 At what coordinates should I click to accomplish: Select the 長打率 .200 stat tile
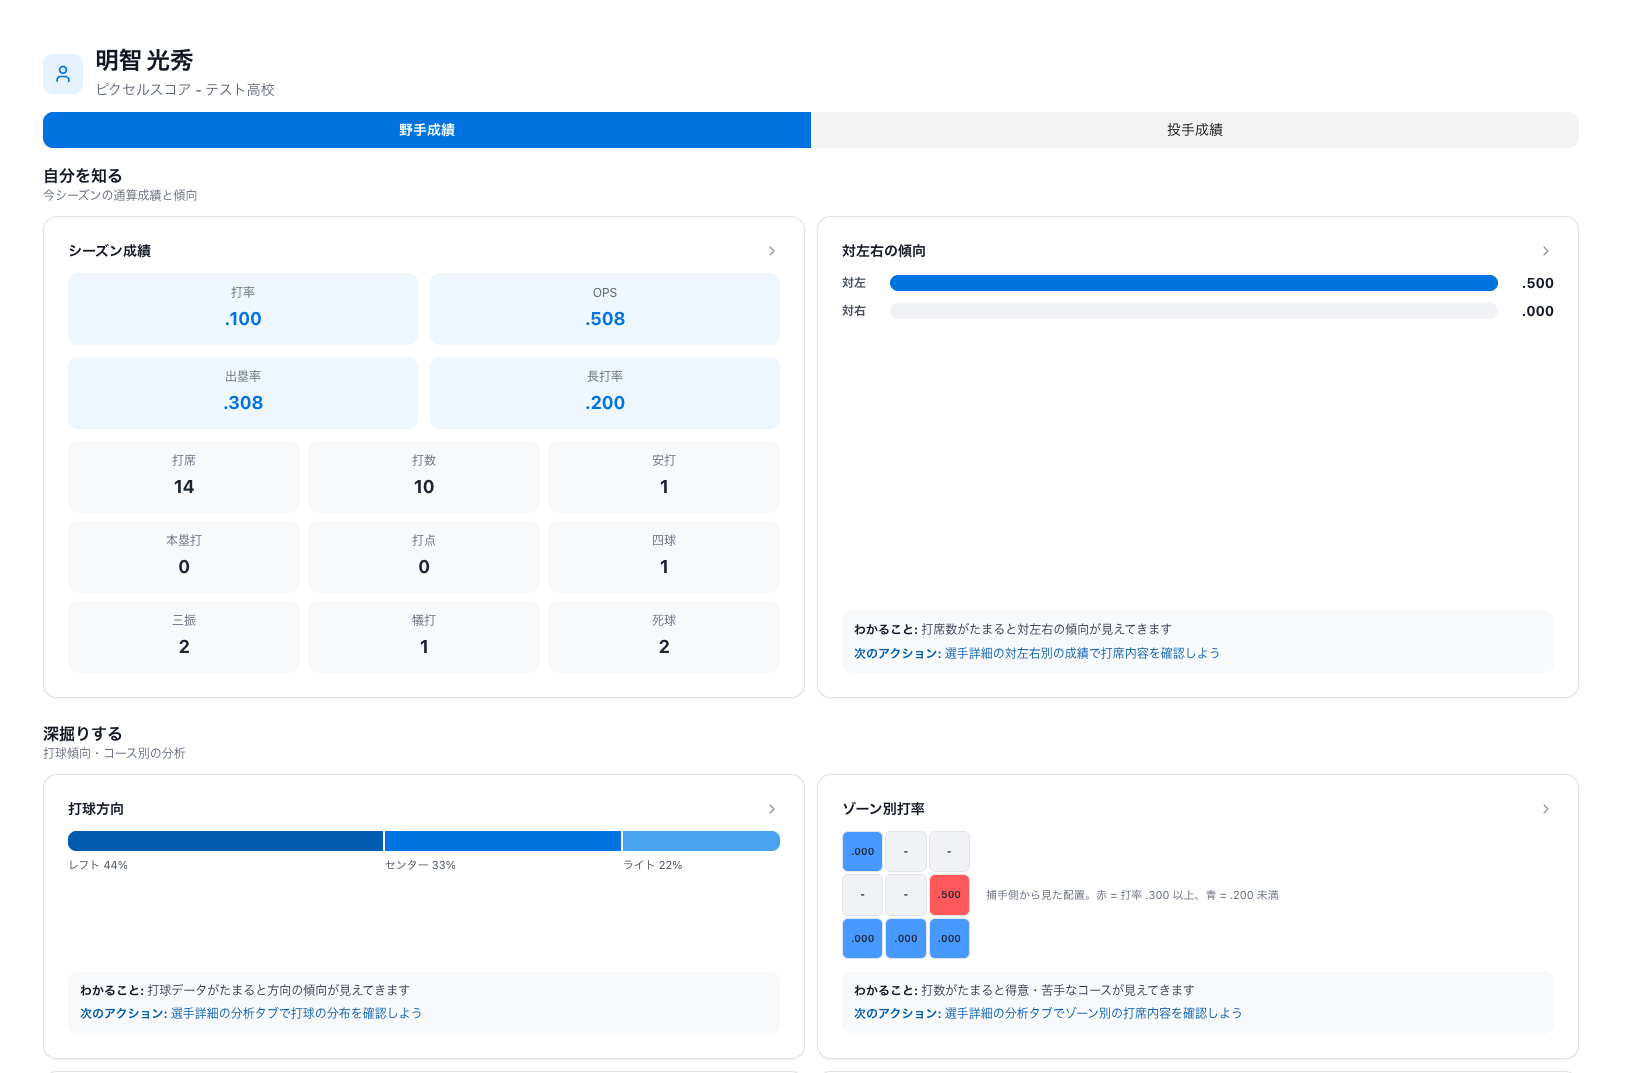pyautogui.click(x=605, y=393)
